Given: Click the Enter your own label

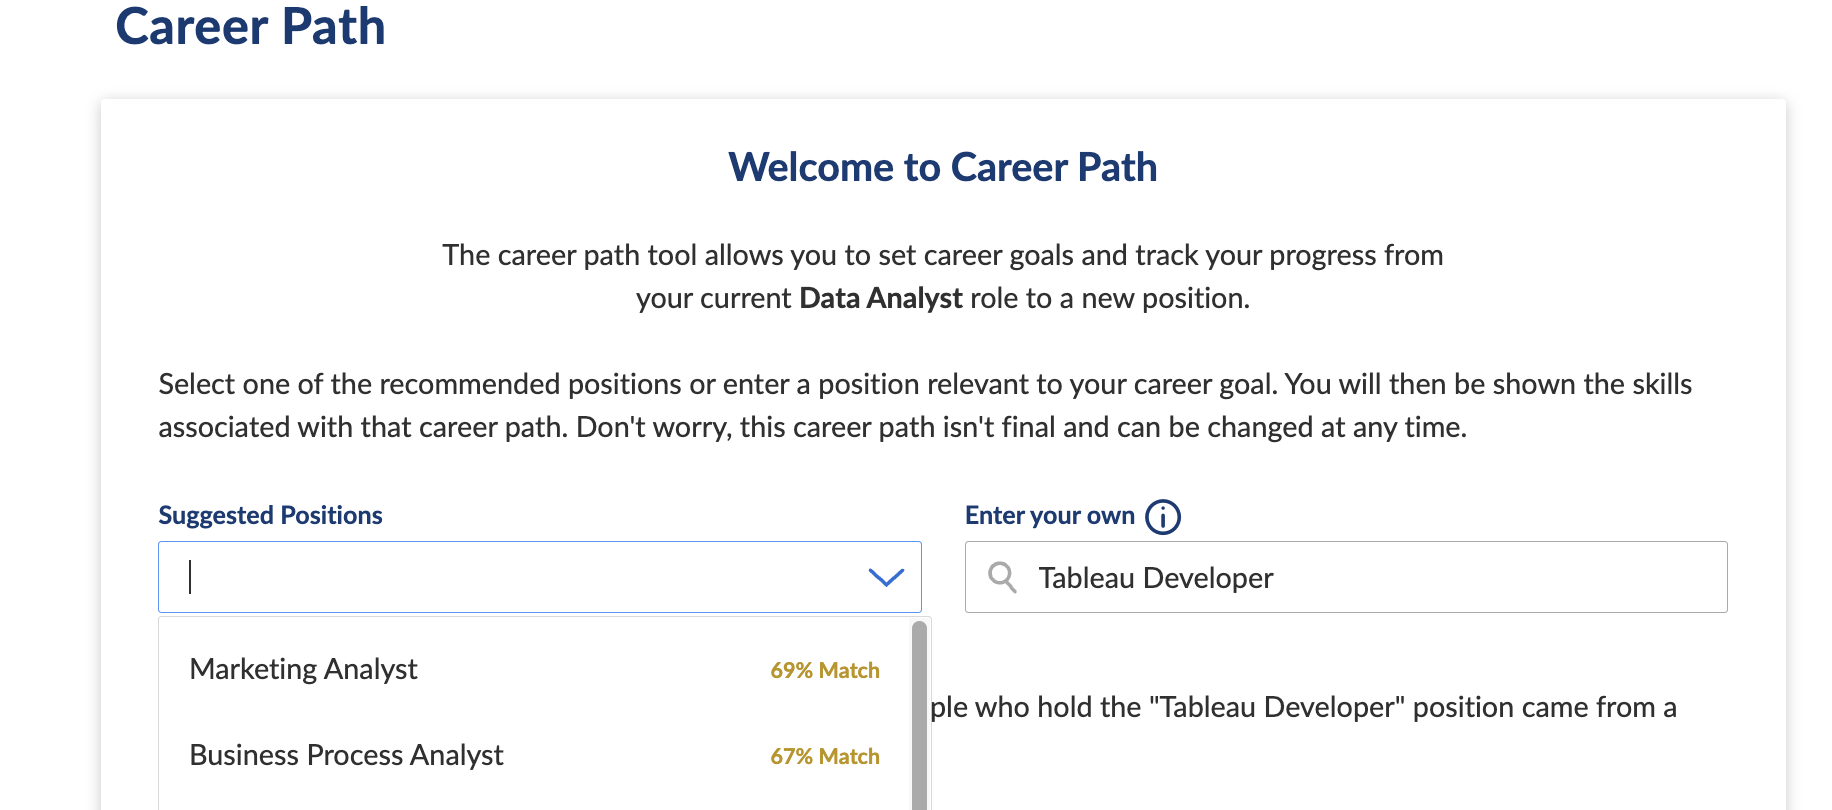Looking at the screenshot, I should tap(1049, 515).
